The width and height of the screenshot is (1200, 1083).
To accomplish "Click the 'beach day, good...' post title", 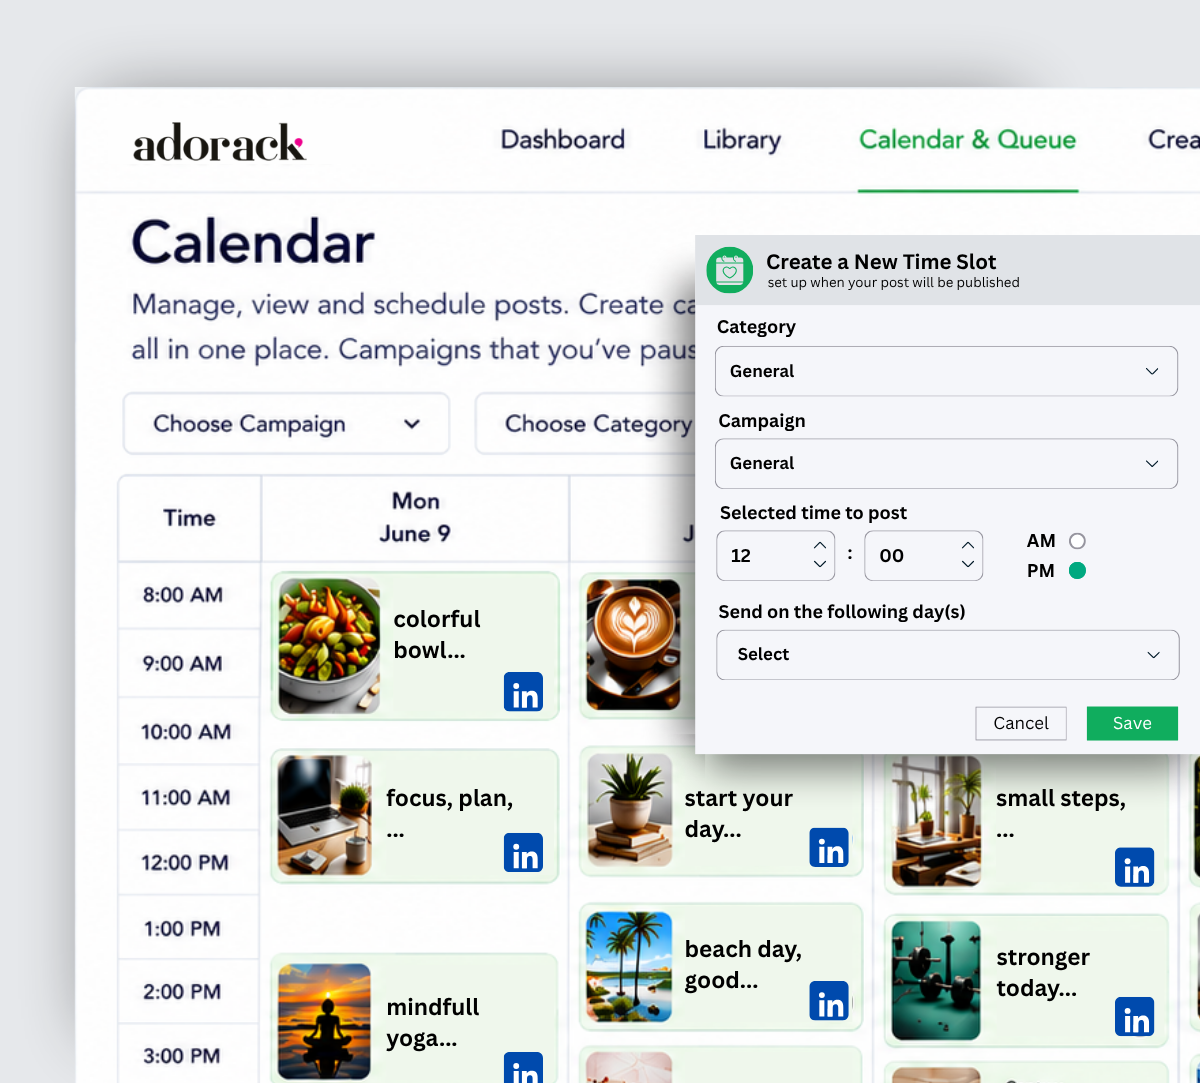I will (x=743, y=964).
